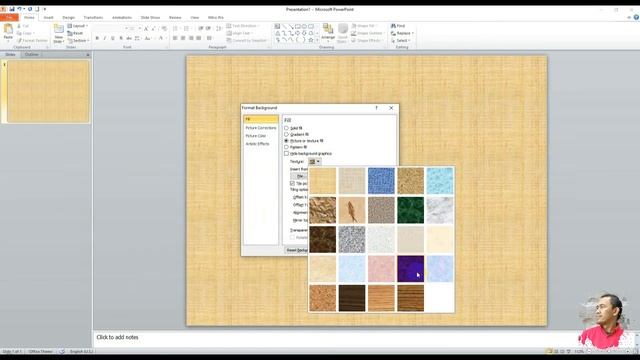Switch to the Slide Show ribbon tab
The height and width of the screenshot is (360, 640).
pos(150,18)
